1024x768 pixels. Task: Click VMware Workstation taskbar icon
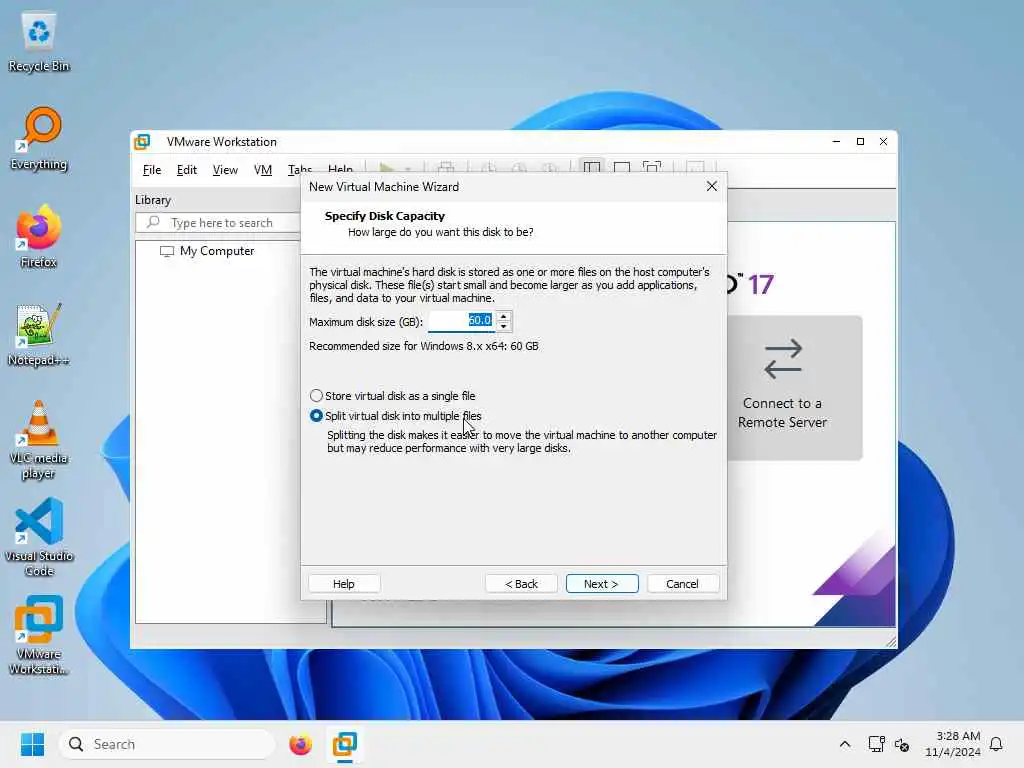pyautogui.click(x=345, y=744)
